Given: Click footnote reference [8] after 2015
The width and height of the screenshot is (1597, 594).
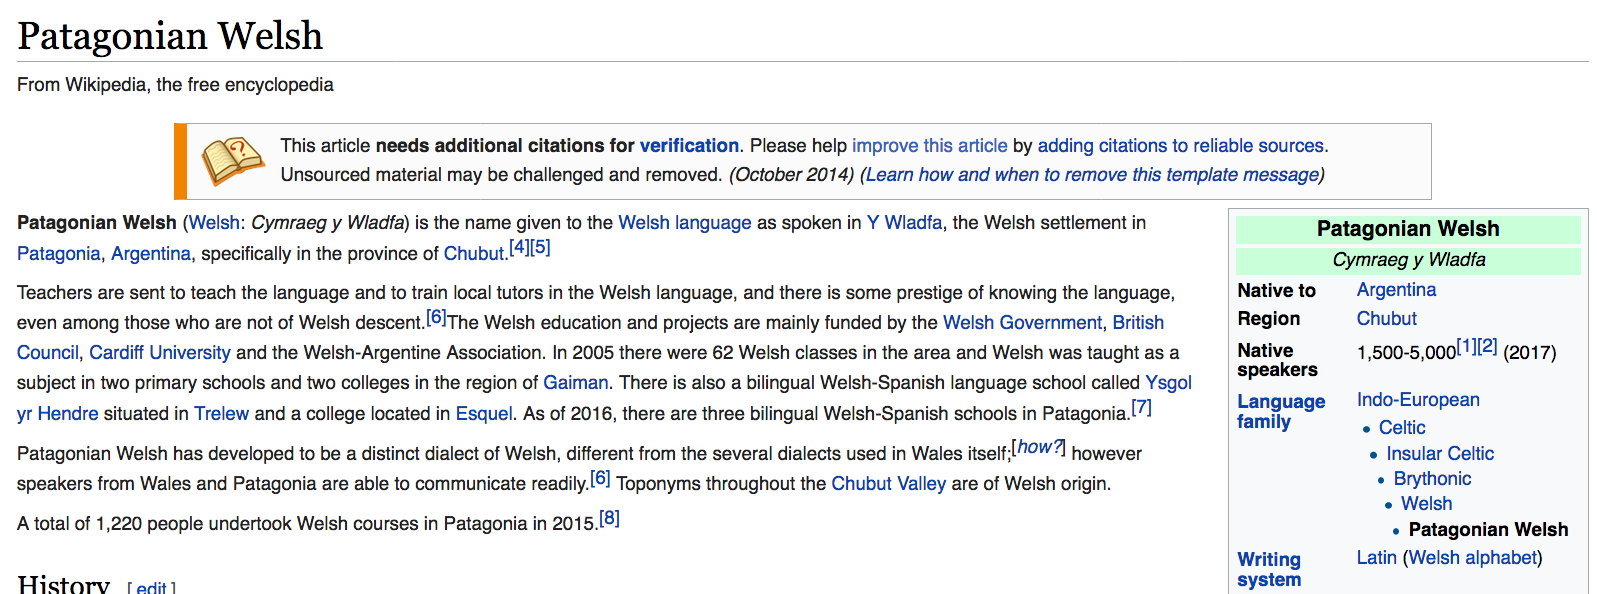Looking at the screenshot, I should click(609, 518).
